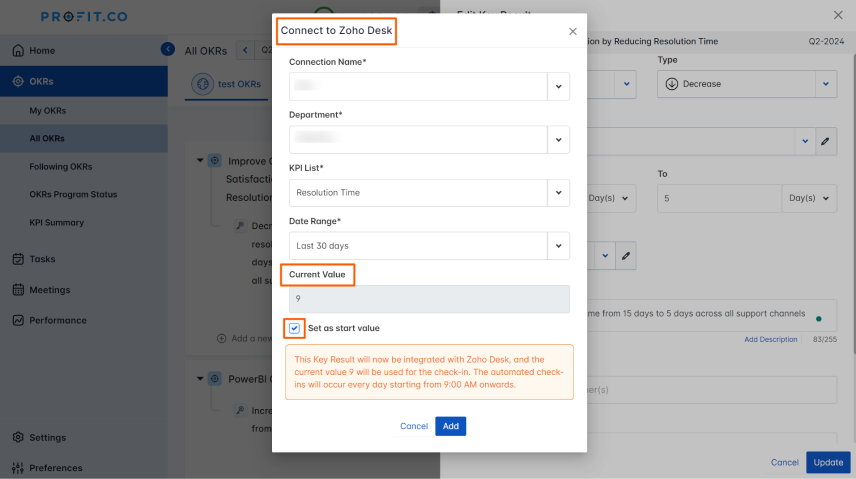Click the Profit.co logo
Viewport: 856px width, 479px height.
tap(84, 17)
